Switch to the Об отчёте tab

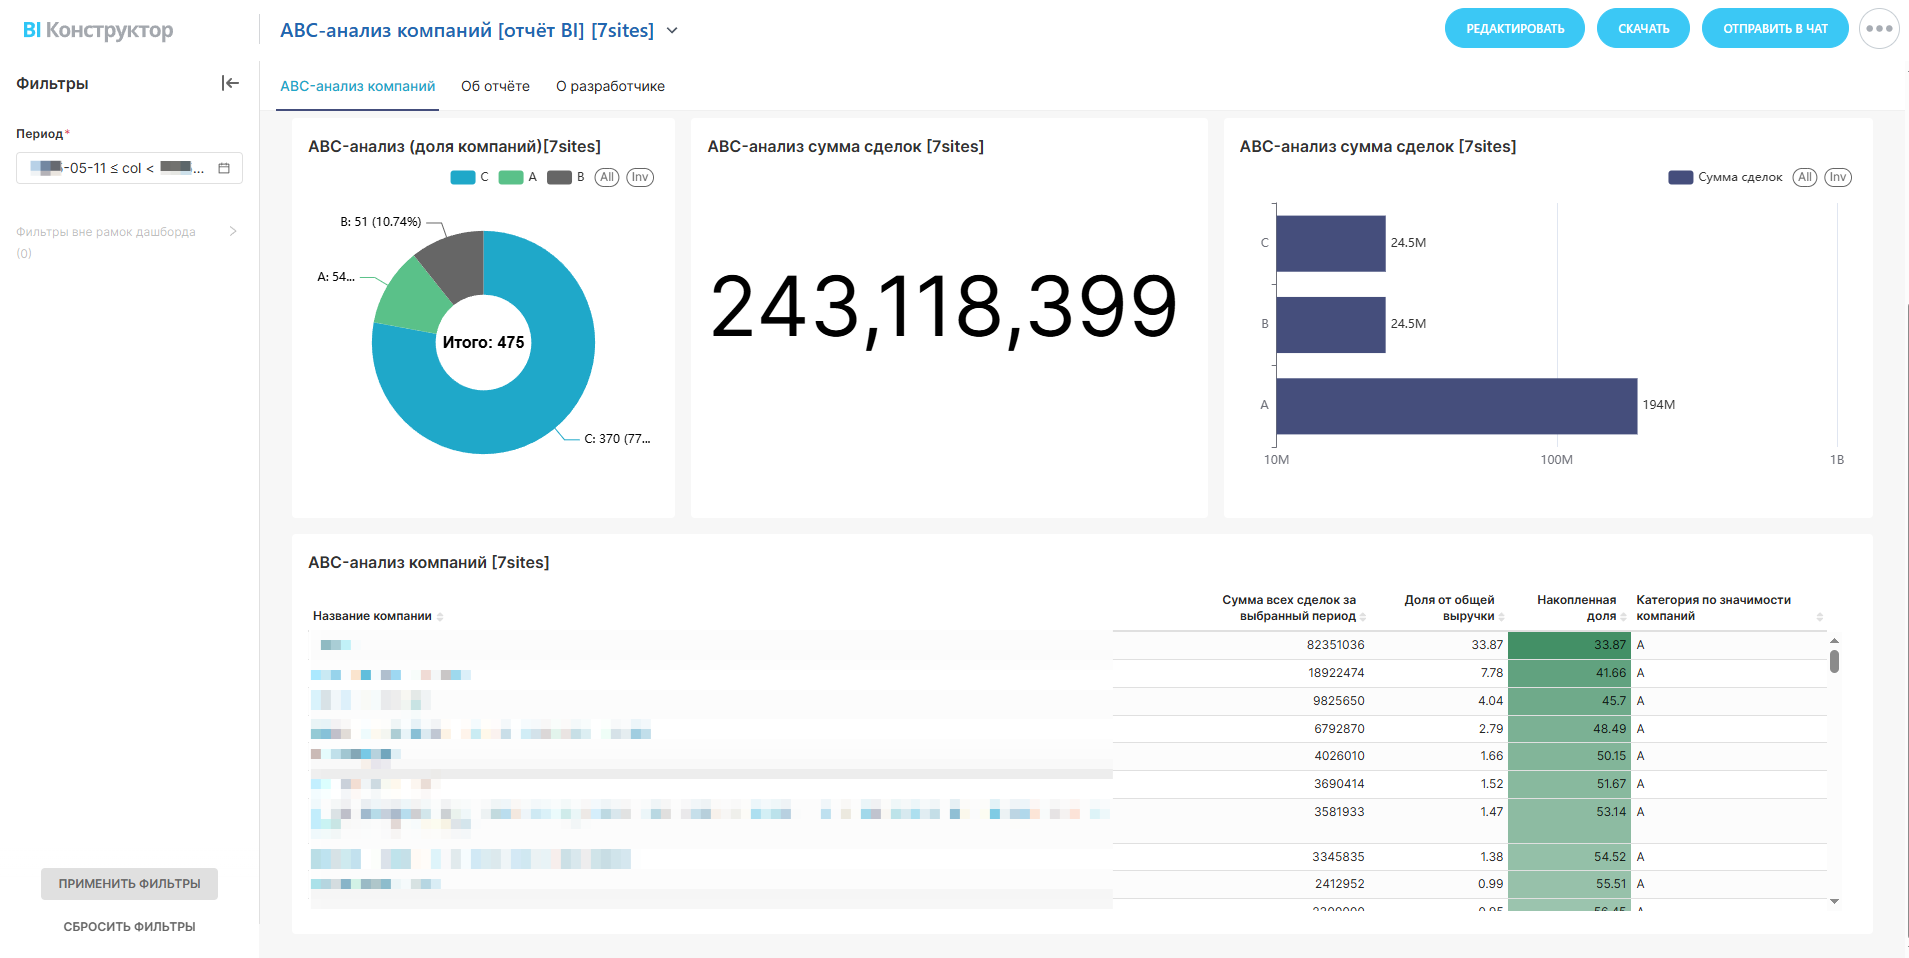click(495, 86)
